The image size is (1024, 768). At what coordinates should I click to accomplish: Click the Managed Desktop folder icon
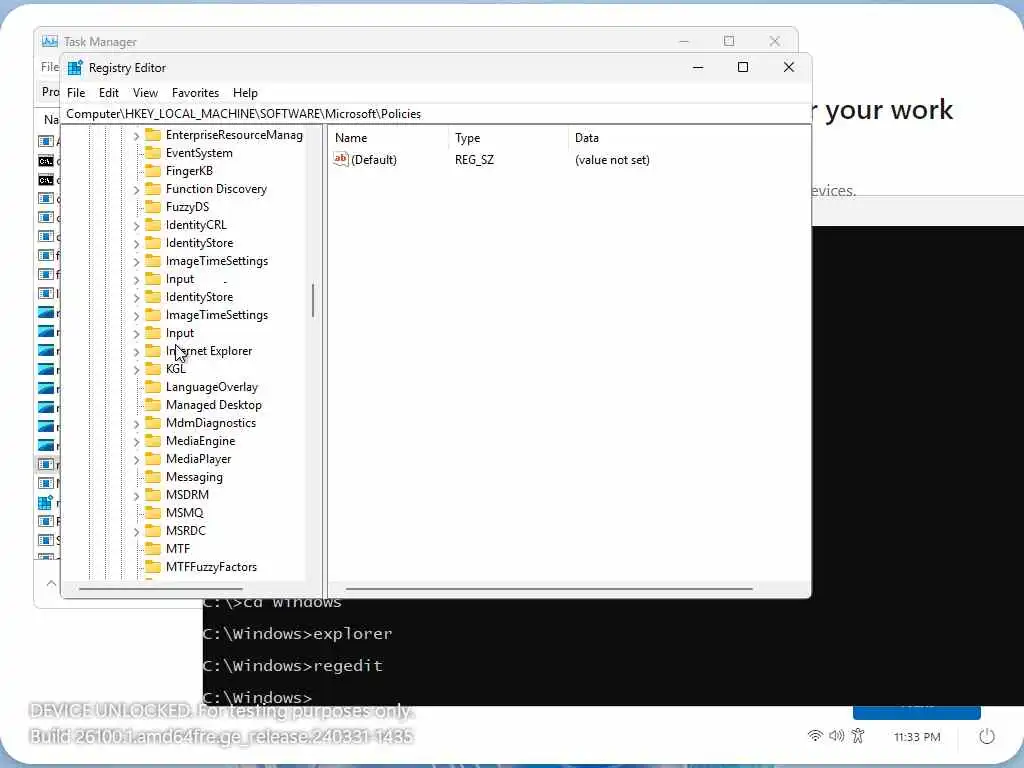[153, 405]
